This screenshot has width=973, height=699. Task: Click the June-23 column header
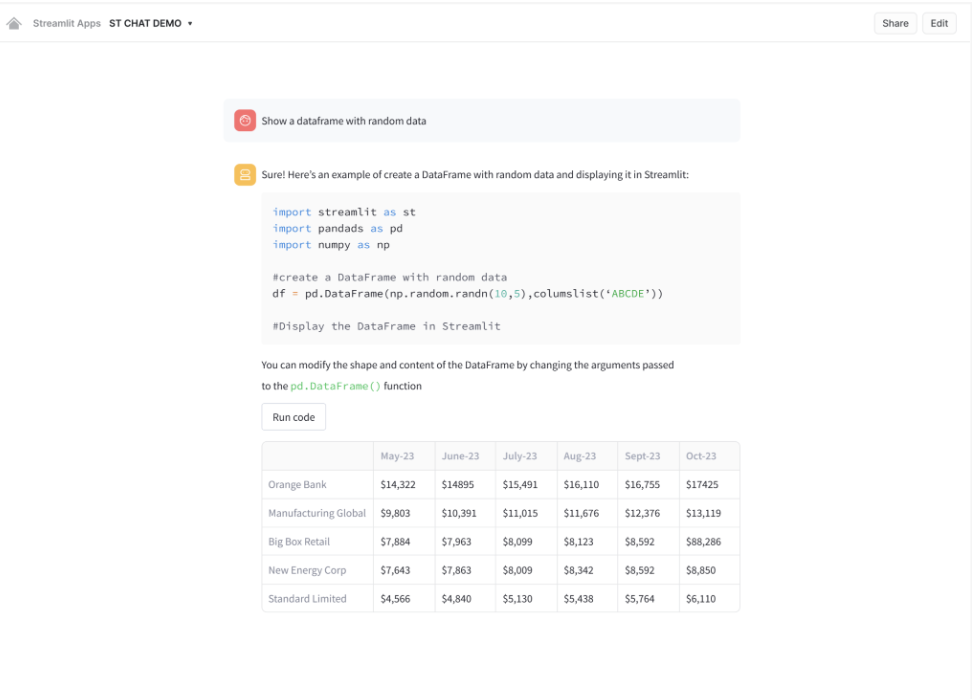pyautogui.click(x=465, y=456)
